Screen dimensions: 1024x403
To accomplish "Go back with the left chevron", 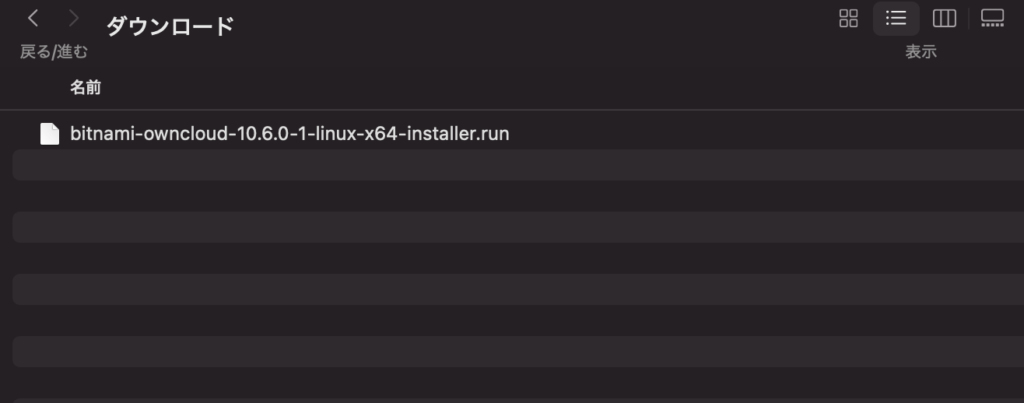I will [x=33, y=18].
